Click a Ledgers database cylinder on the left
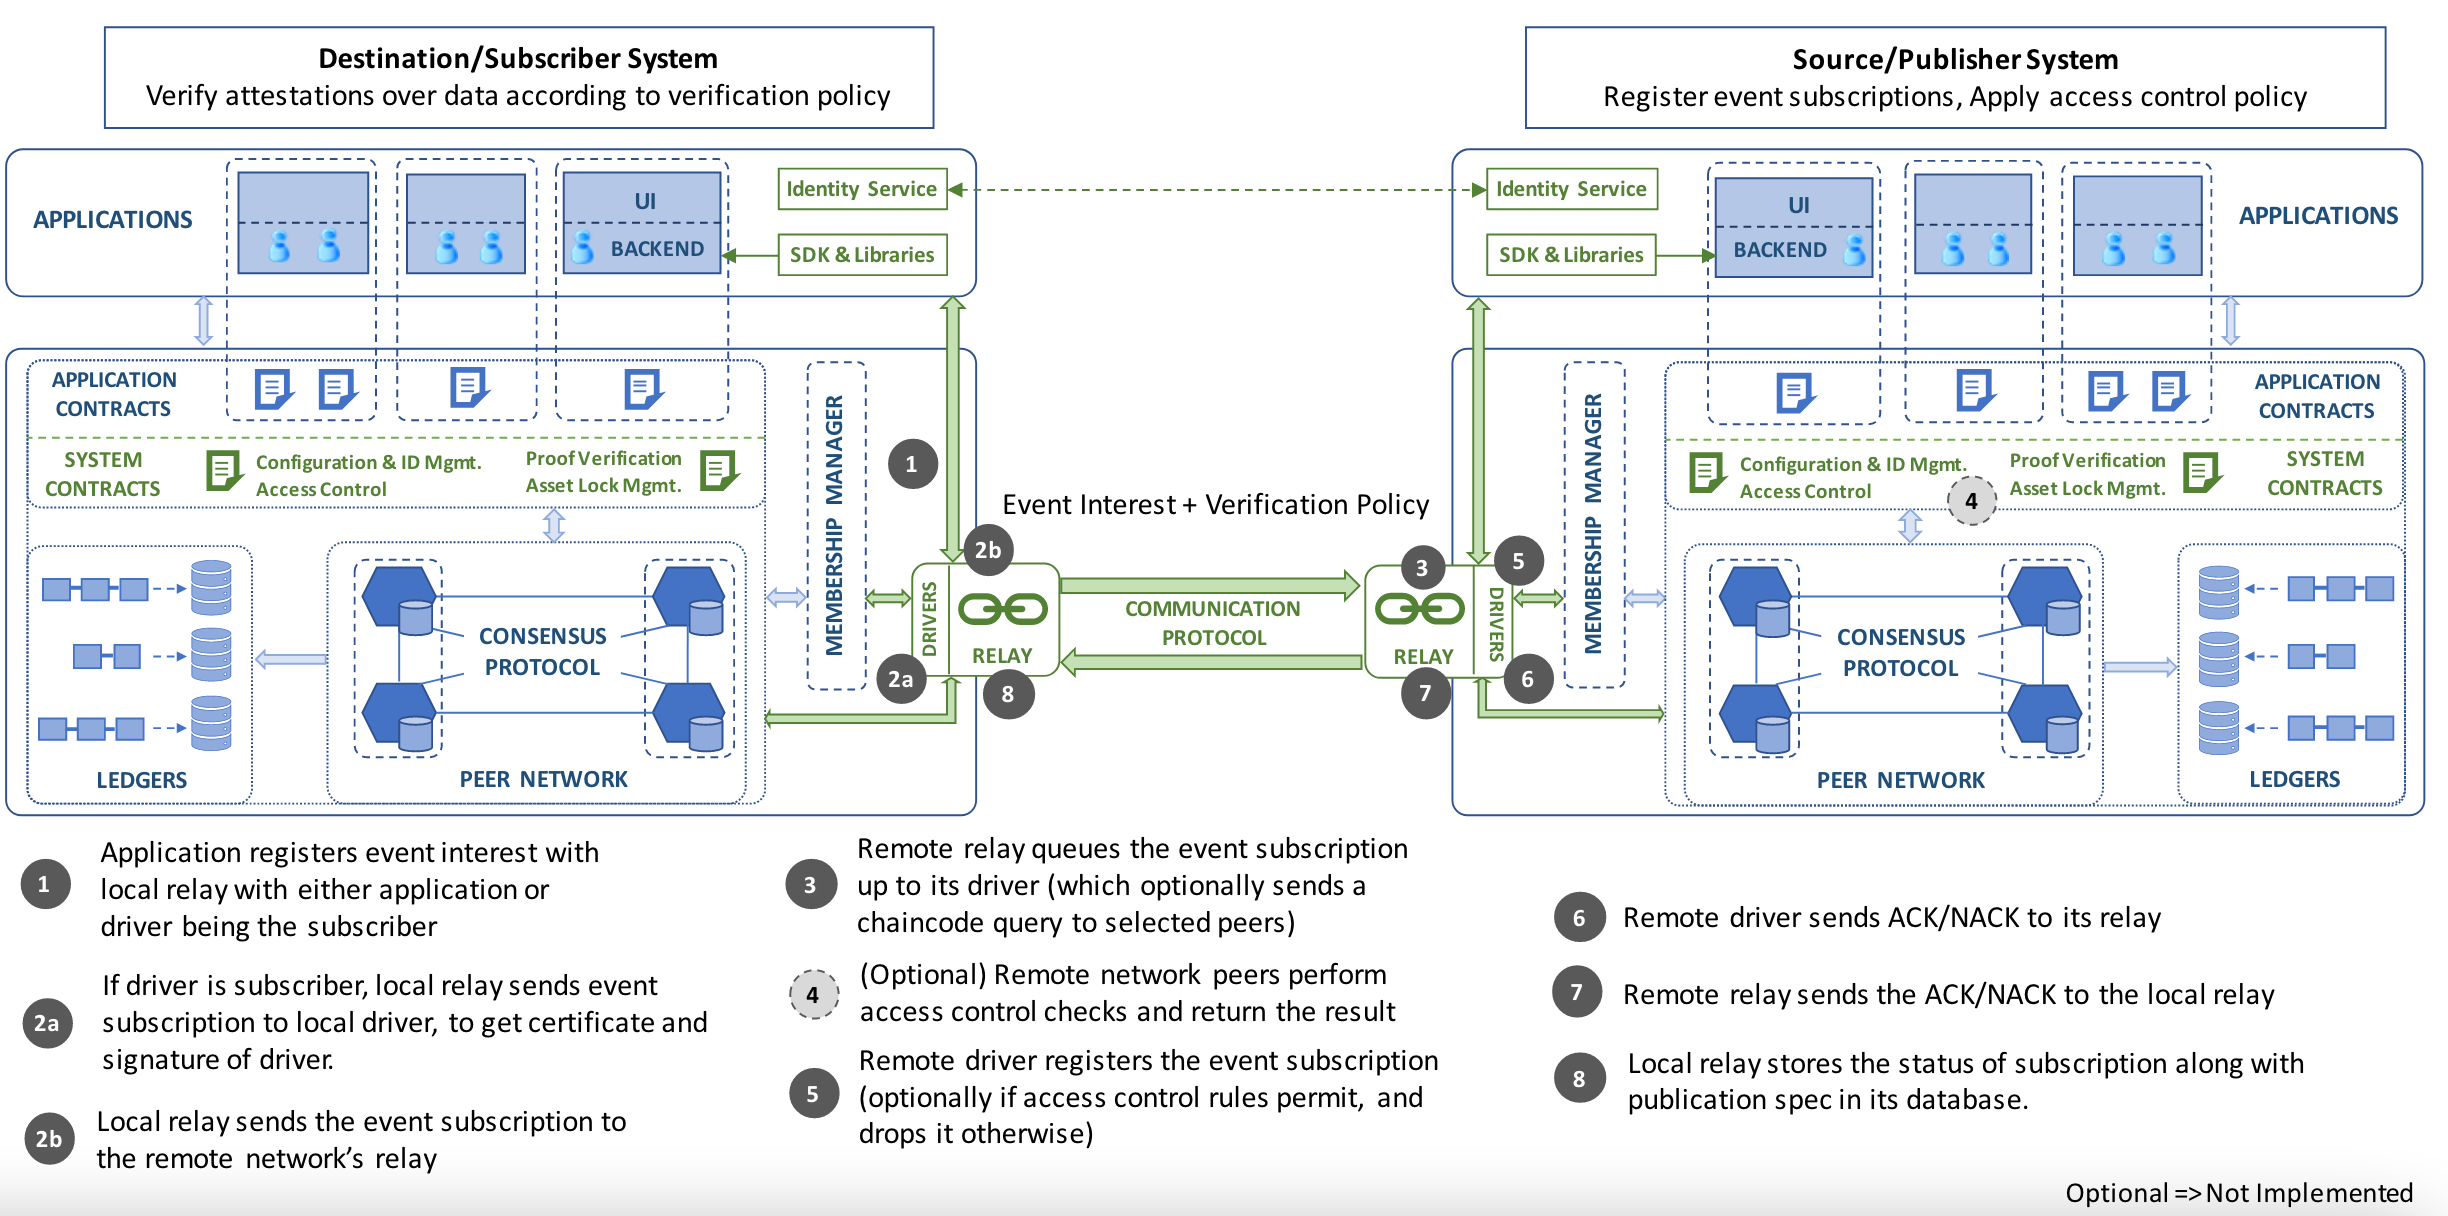The width and height of the screenshot is (2448, 1216). tap(210, 590)
